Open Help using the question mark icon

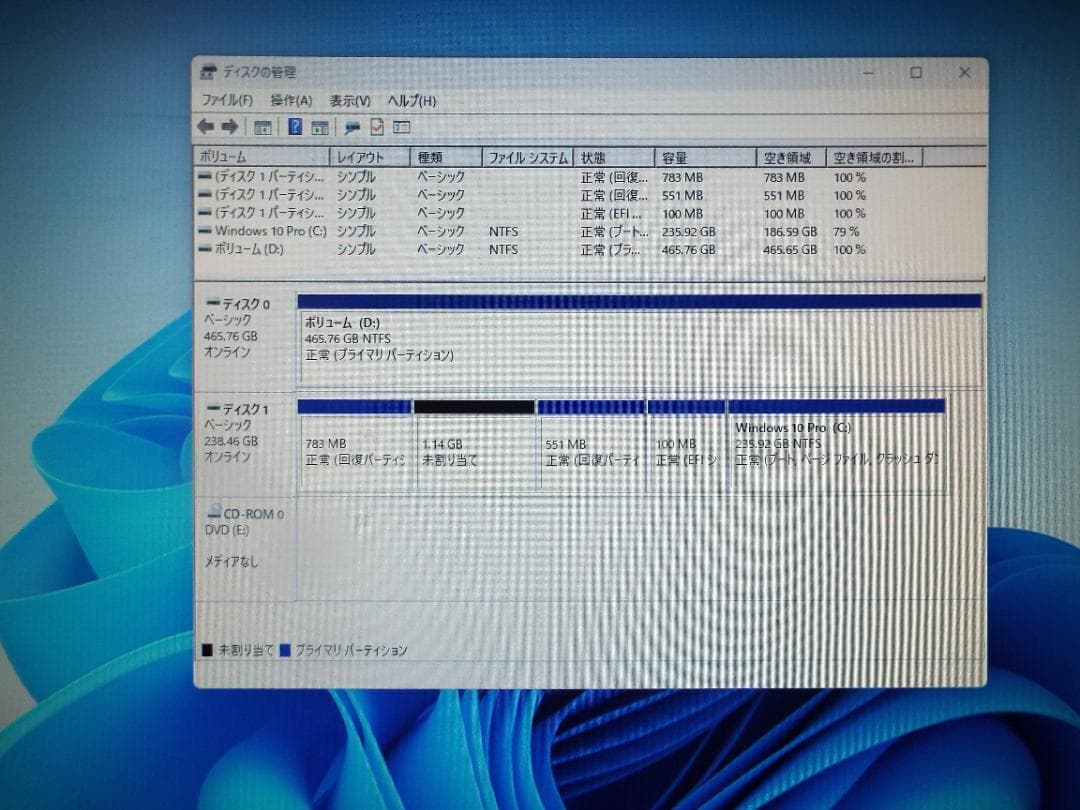[296, 127]
